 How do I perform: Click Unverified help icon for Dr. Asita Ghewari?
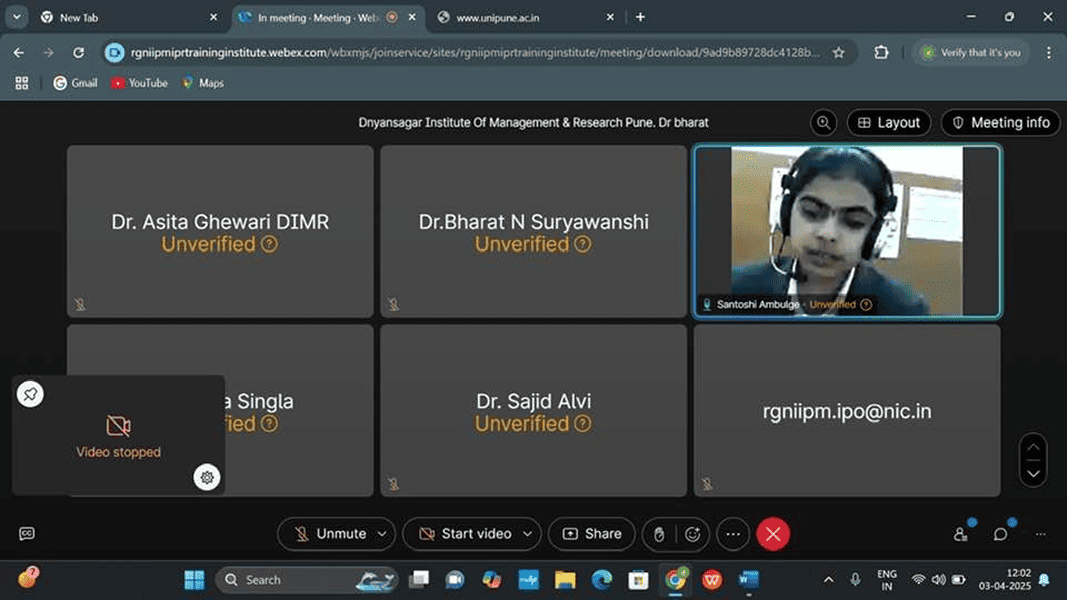[269, 244]
